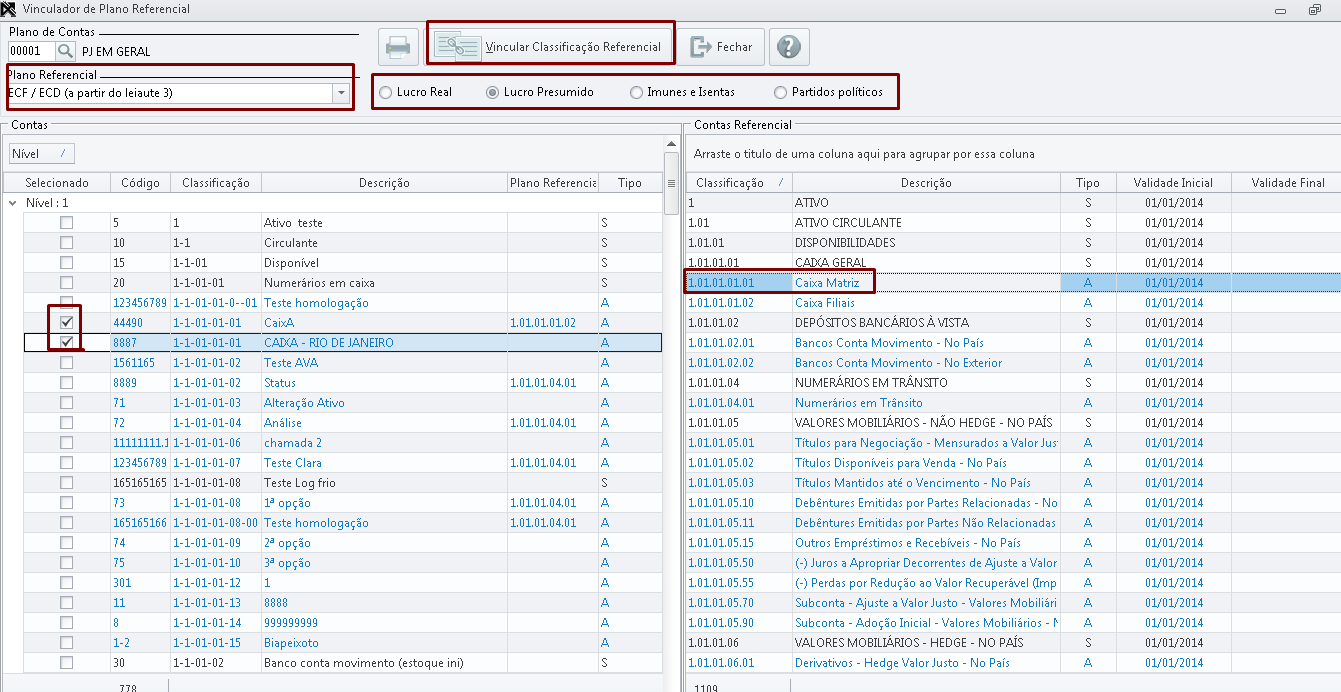Sort Contas by Código column header
1341x692 pixels.
pos(140,183)
